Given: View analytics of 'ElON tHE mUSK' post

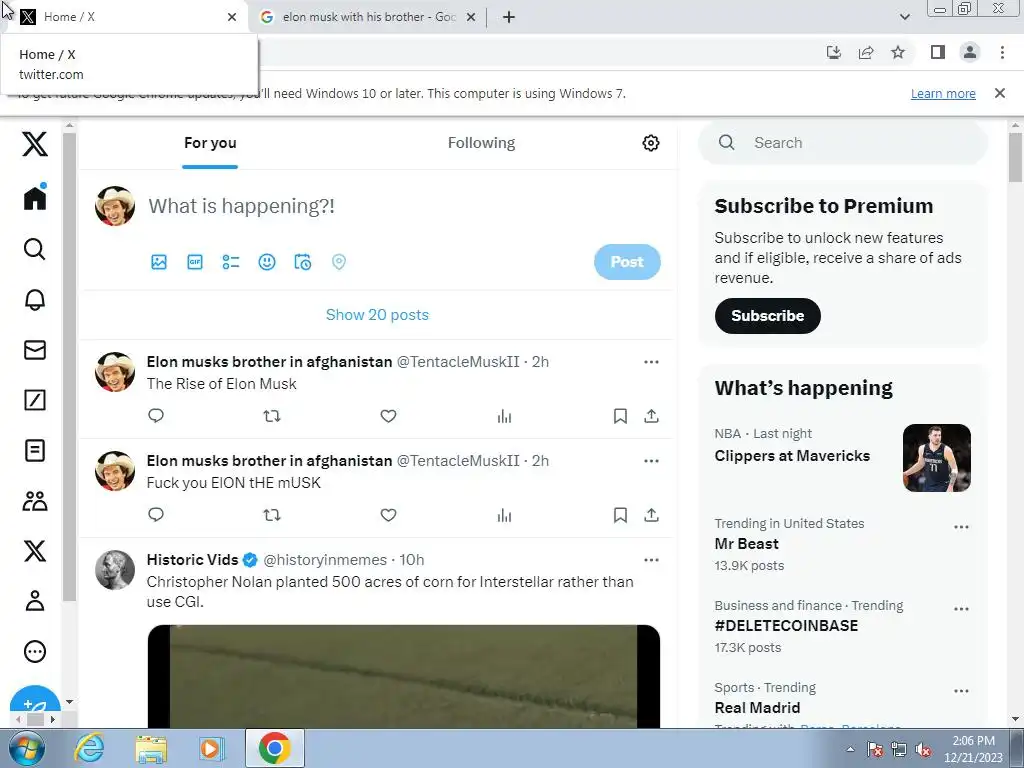Looking at the screenshot, I should [x=504, y=515].
